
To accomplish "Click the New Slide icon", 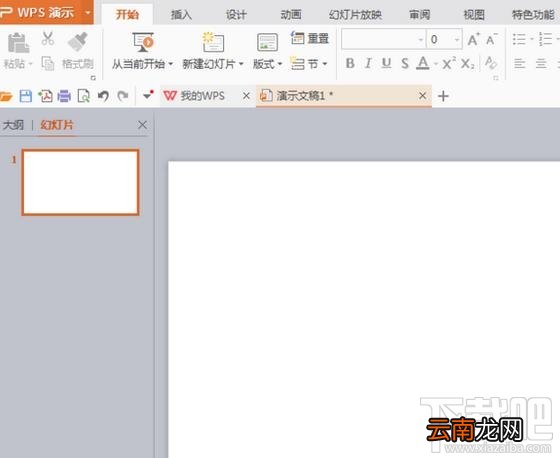I will point(213,42).
